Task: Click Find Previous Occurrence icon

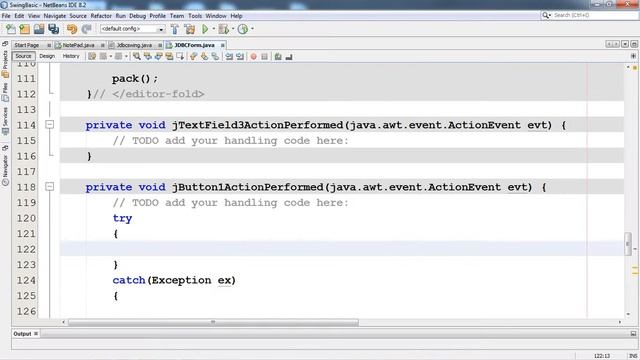Action: pyautogui.click(x=148, y=56)
